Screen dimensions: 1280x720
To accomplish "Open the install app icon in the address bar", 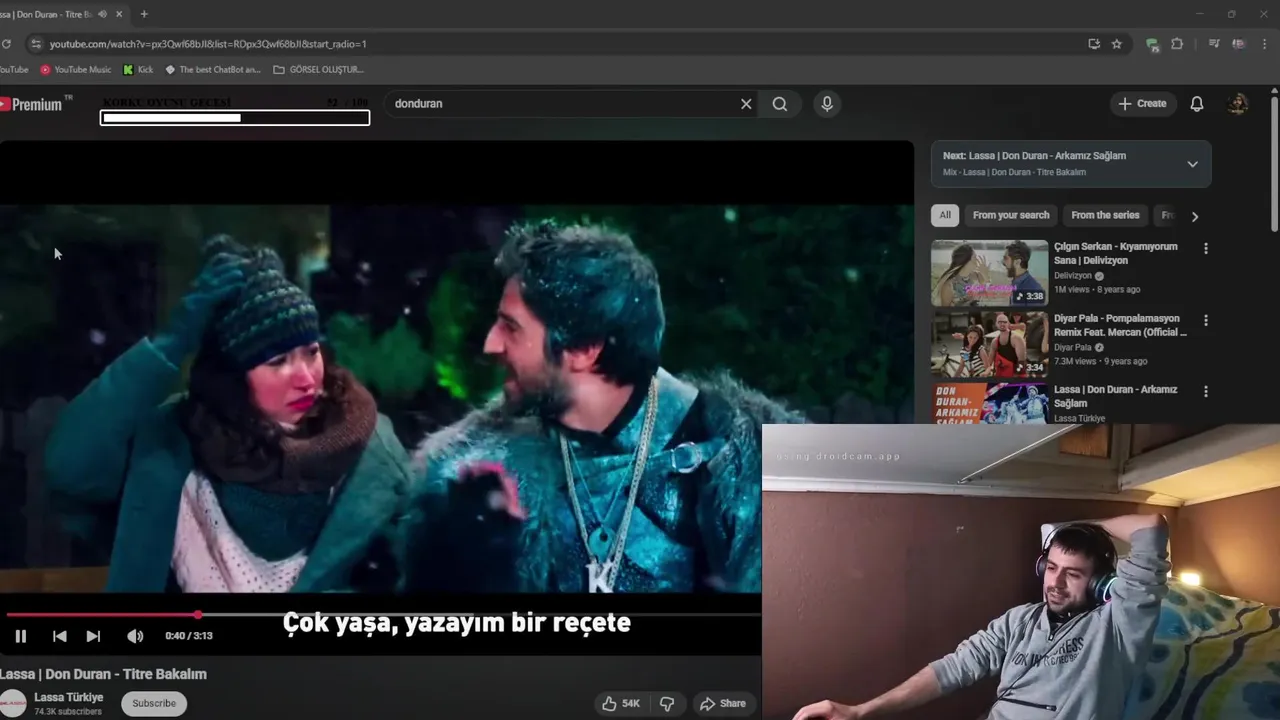I will point(1094,44).
